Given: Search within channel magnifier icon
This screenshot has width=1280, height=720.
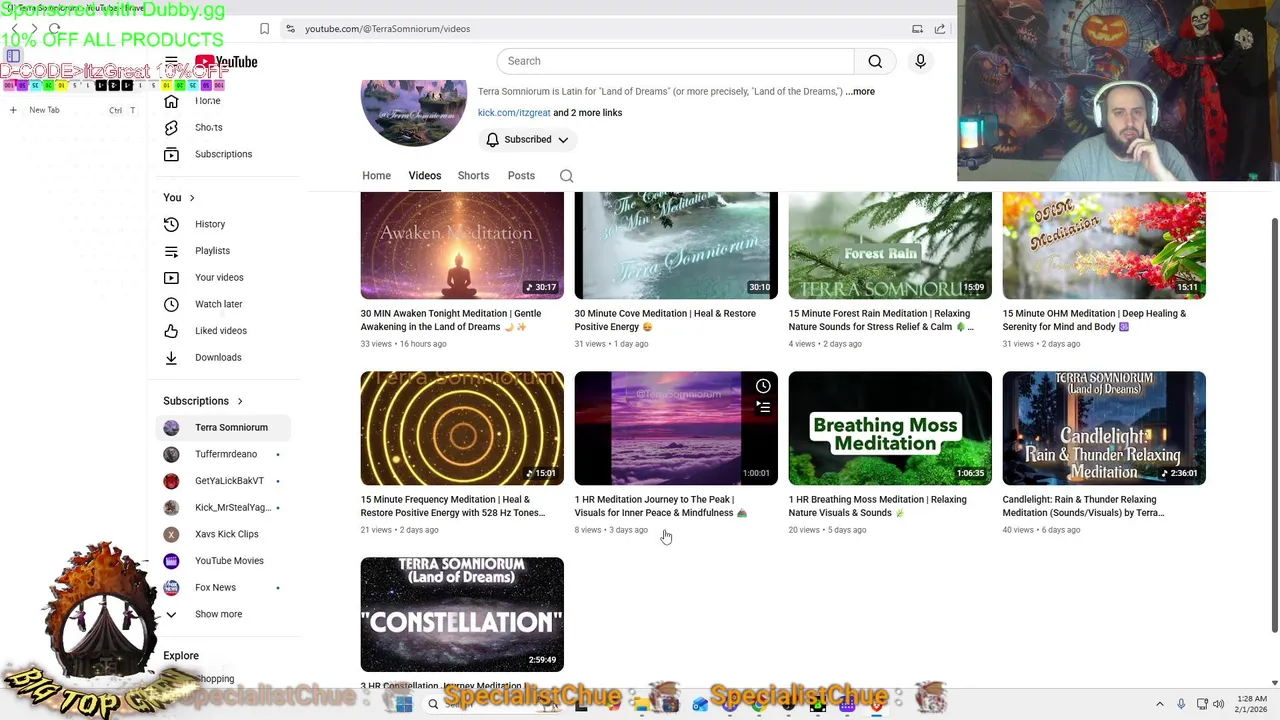Looking at the screenshot, I should pyautogui.click(x=566, y=176).
